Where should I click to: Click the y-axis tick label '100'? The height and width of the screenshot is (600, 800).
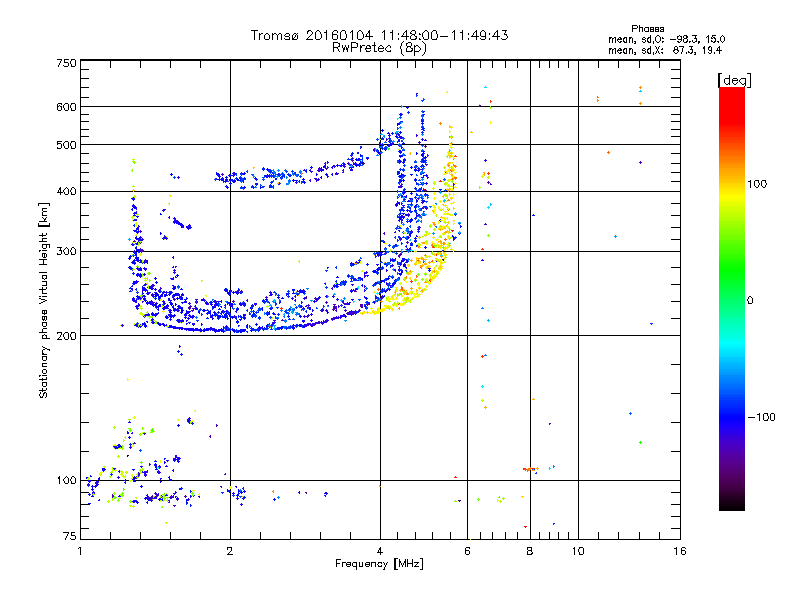pos(66,480)
